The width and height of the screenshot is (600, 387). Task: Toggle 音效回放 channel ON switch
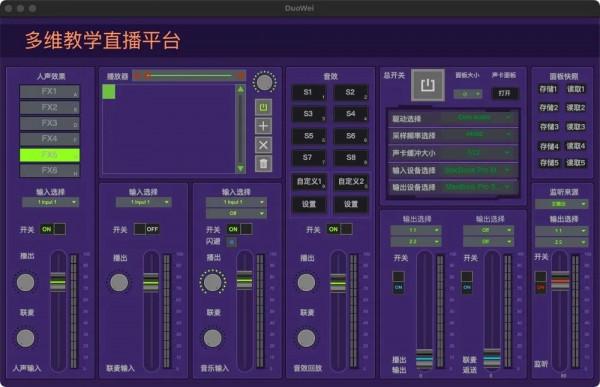pos(340,229)
